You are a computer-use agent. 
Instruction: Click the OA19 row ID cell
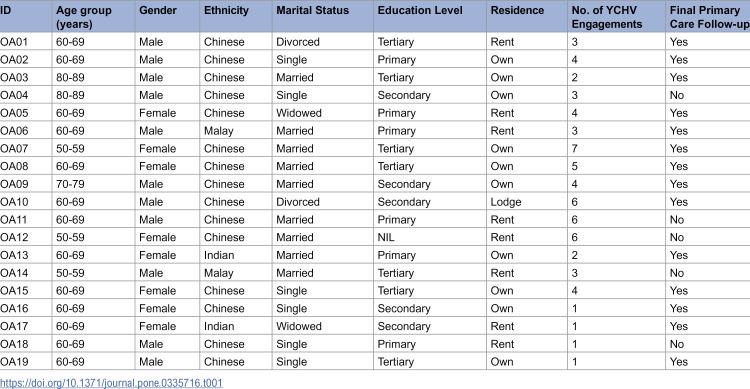click(25, 362)
